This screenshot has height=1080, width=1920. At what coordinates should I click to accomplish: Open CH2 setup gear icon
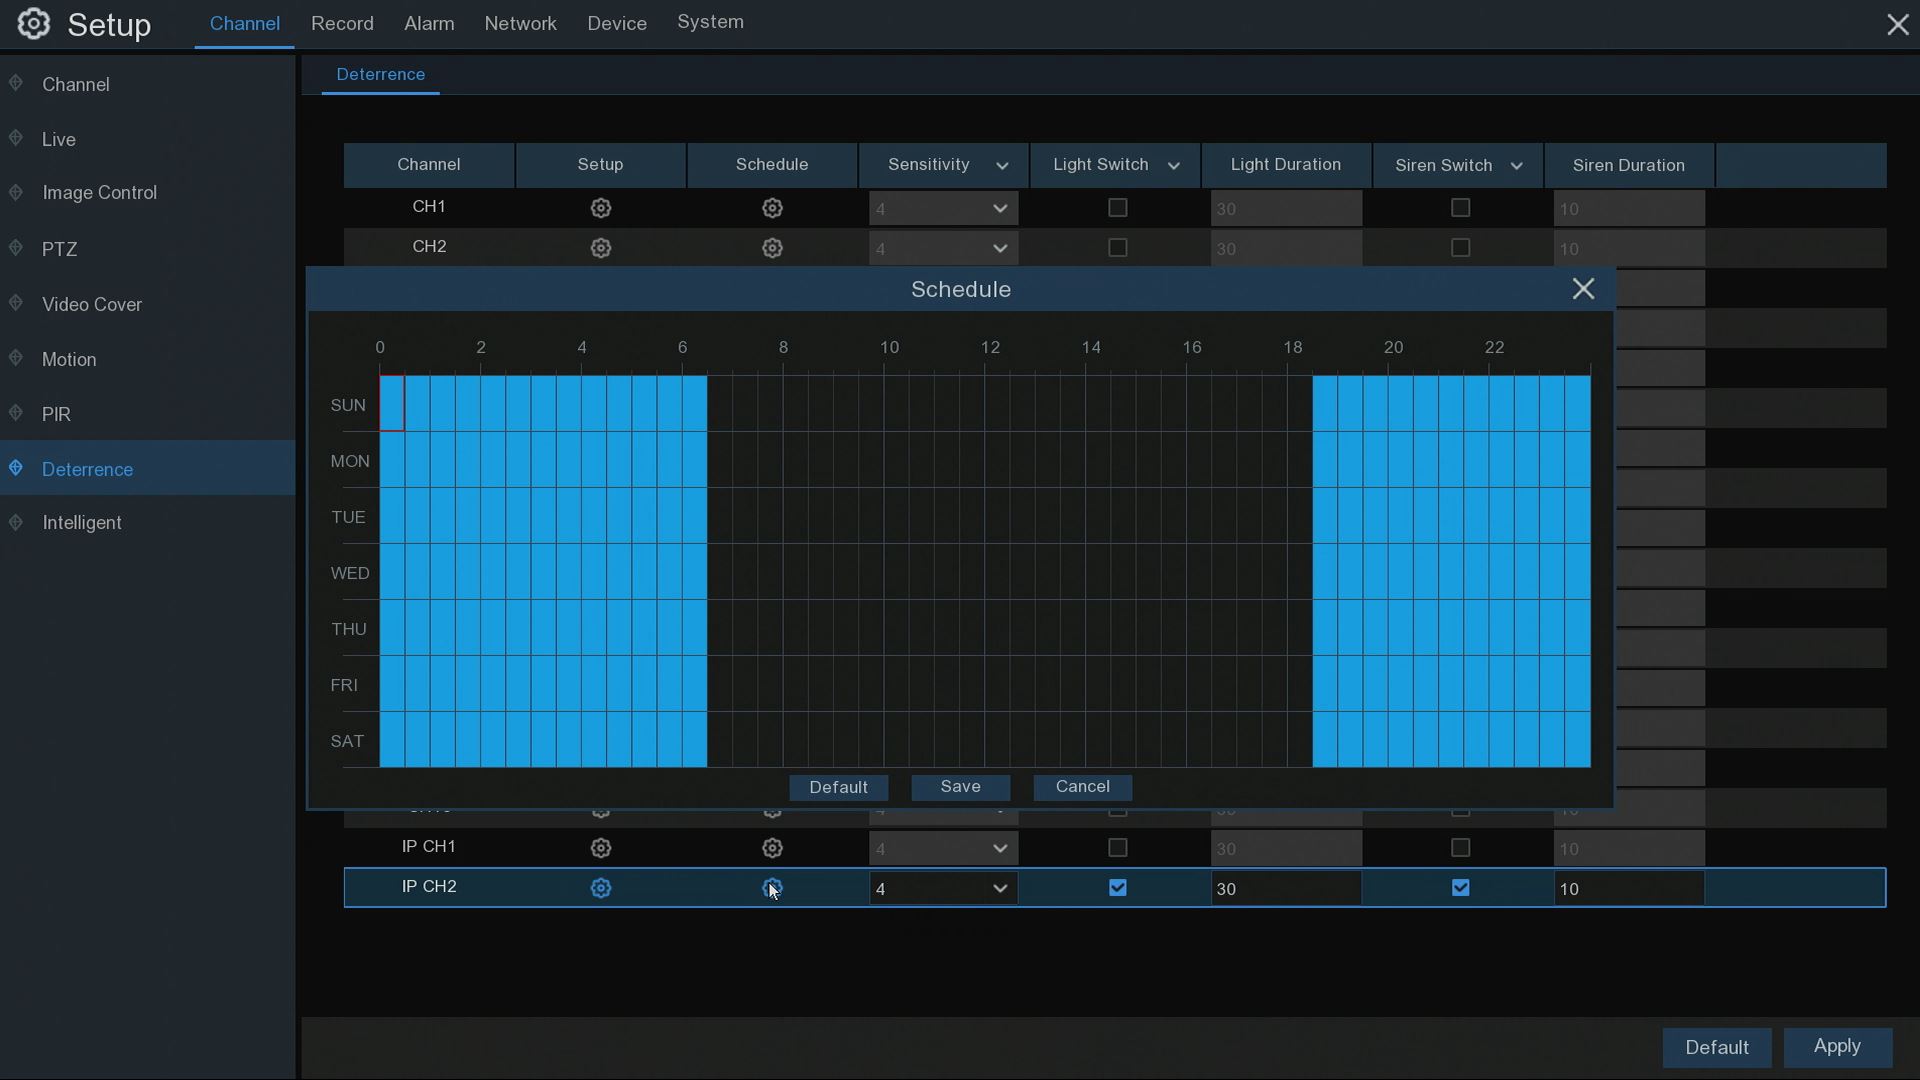pyautogui.click(x=600, y=248)
